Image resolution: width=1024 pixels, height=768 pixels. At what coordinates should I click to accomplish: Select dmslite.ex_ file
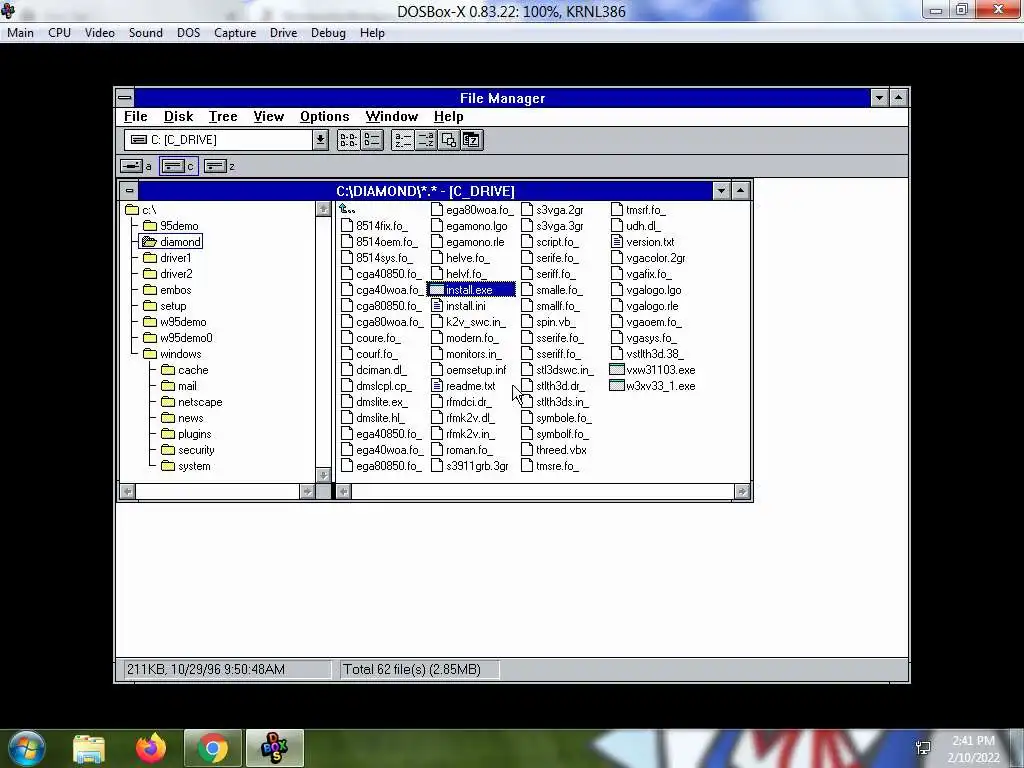374,402
